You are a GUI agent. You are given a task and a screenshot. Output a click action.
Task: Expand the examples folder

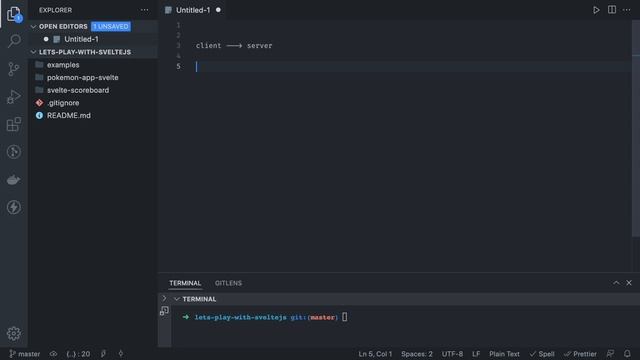[x=63, y=65]
